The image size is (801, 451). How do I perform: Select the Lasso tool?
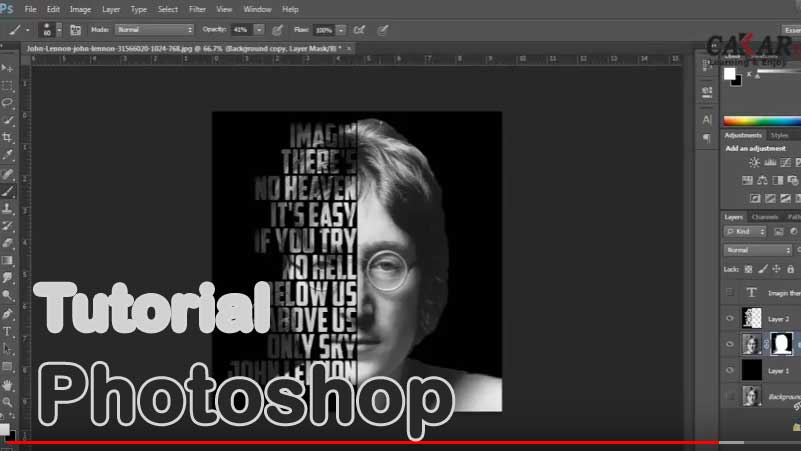click(x=7, y=103)
